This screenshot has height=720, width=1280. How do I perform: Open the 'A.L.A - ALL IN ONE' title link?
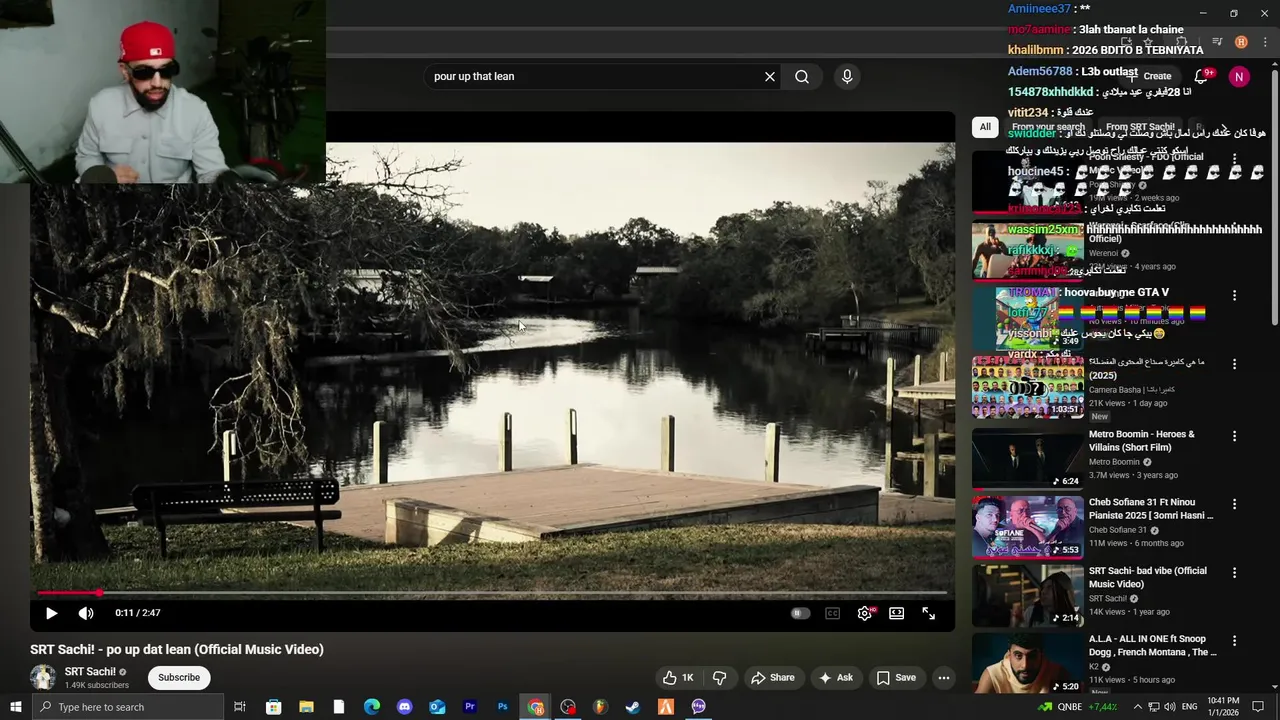[x=1153, y=645]
